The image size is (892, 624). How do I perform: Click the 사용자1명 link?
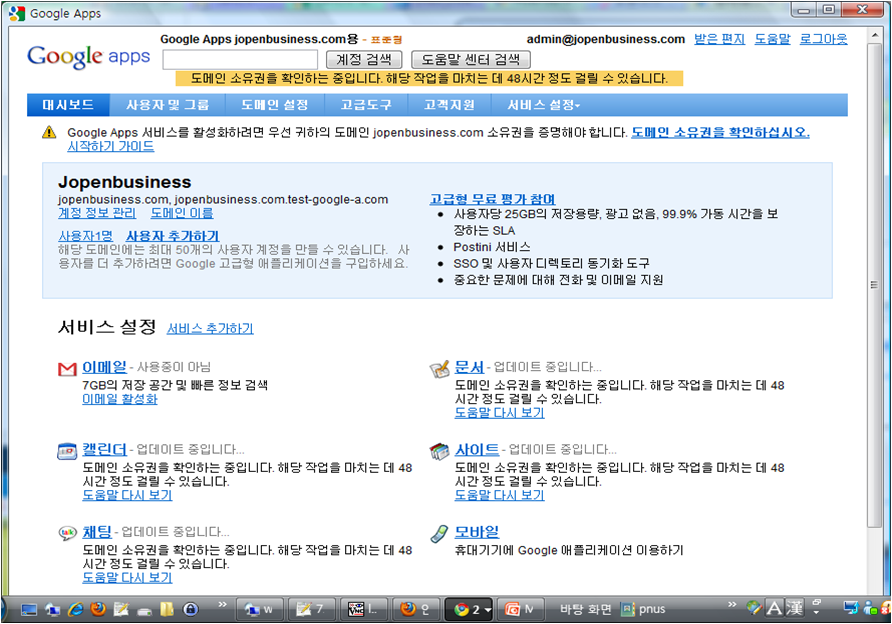point(85,236)
